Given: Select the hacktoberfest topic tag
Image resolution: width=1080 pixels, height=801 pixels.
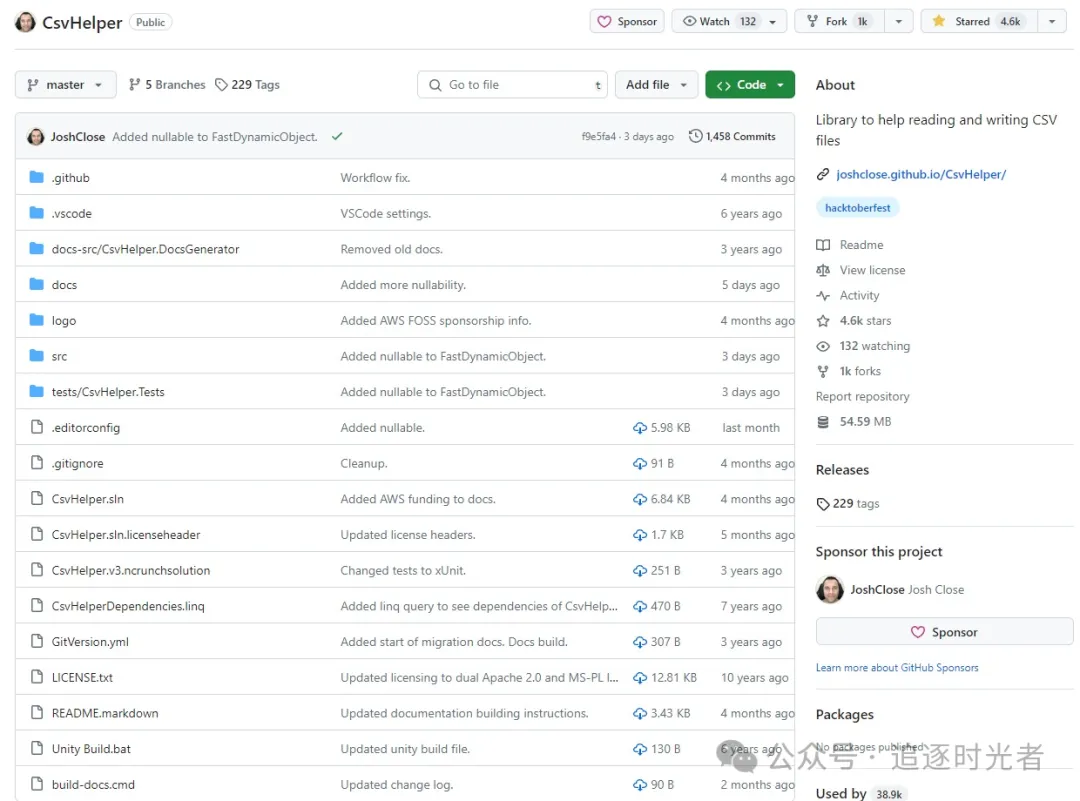Looking at the screenshot, I should point(858,208).
